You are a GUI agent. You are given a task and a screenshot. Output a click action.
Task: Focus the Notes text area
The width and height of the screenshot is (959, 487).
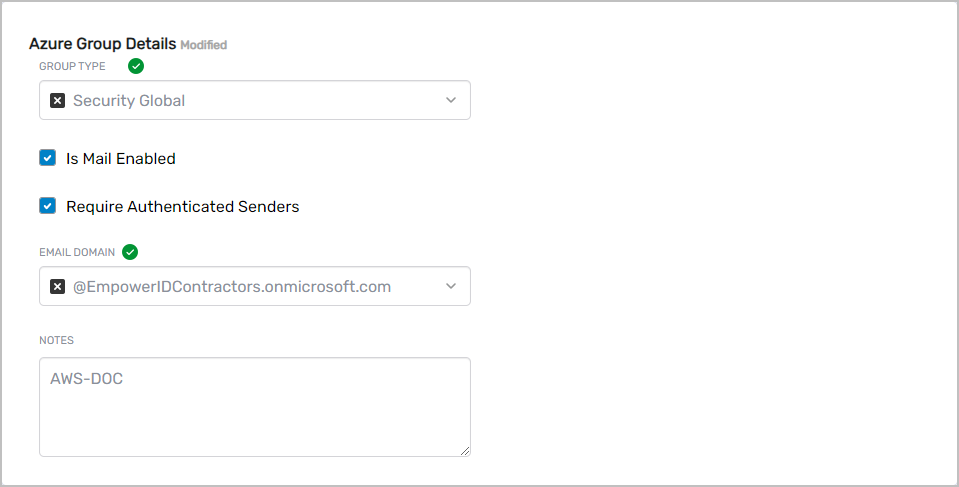(255, 420)
